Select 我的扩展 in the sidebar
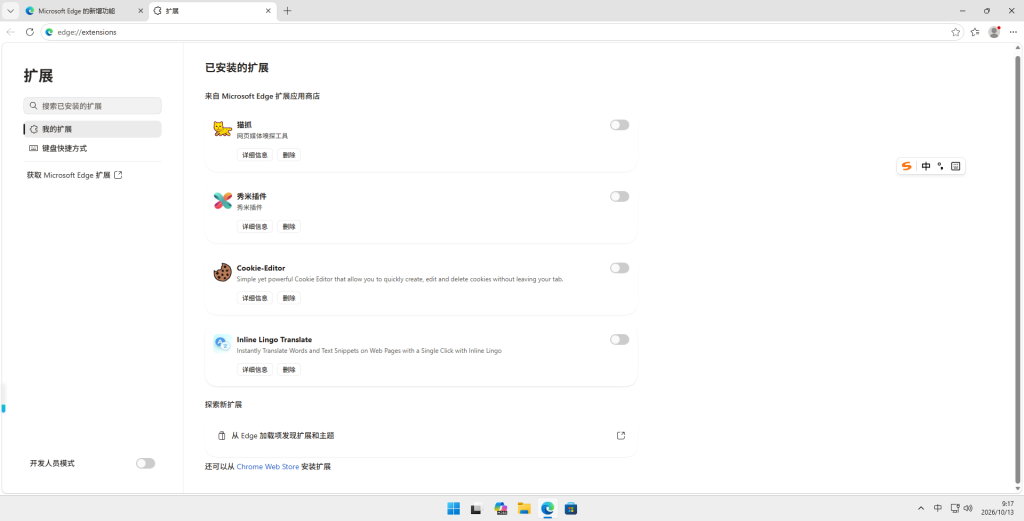The image size is (1024, 521). pos(92,129)
